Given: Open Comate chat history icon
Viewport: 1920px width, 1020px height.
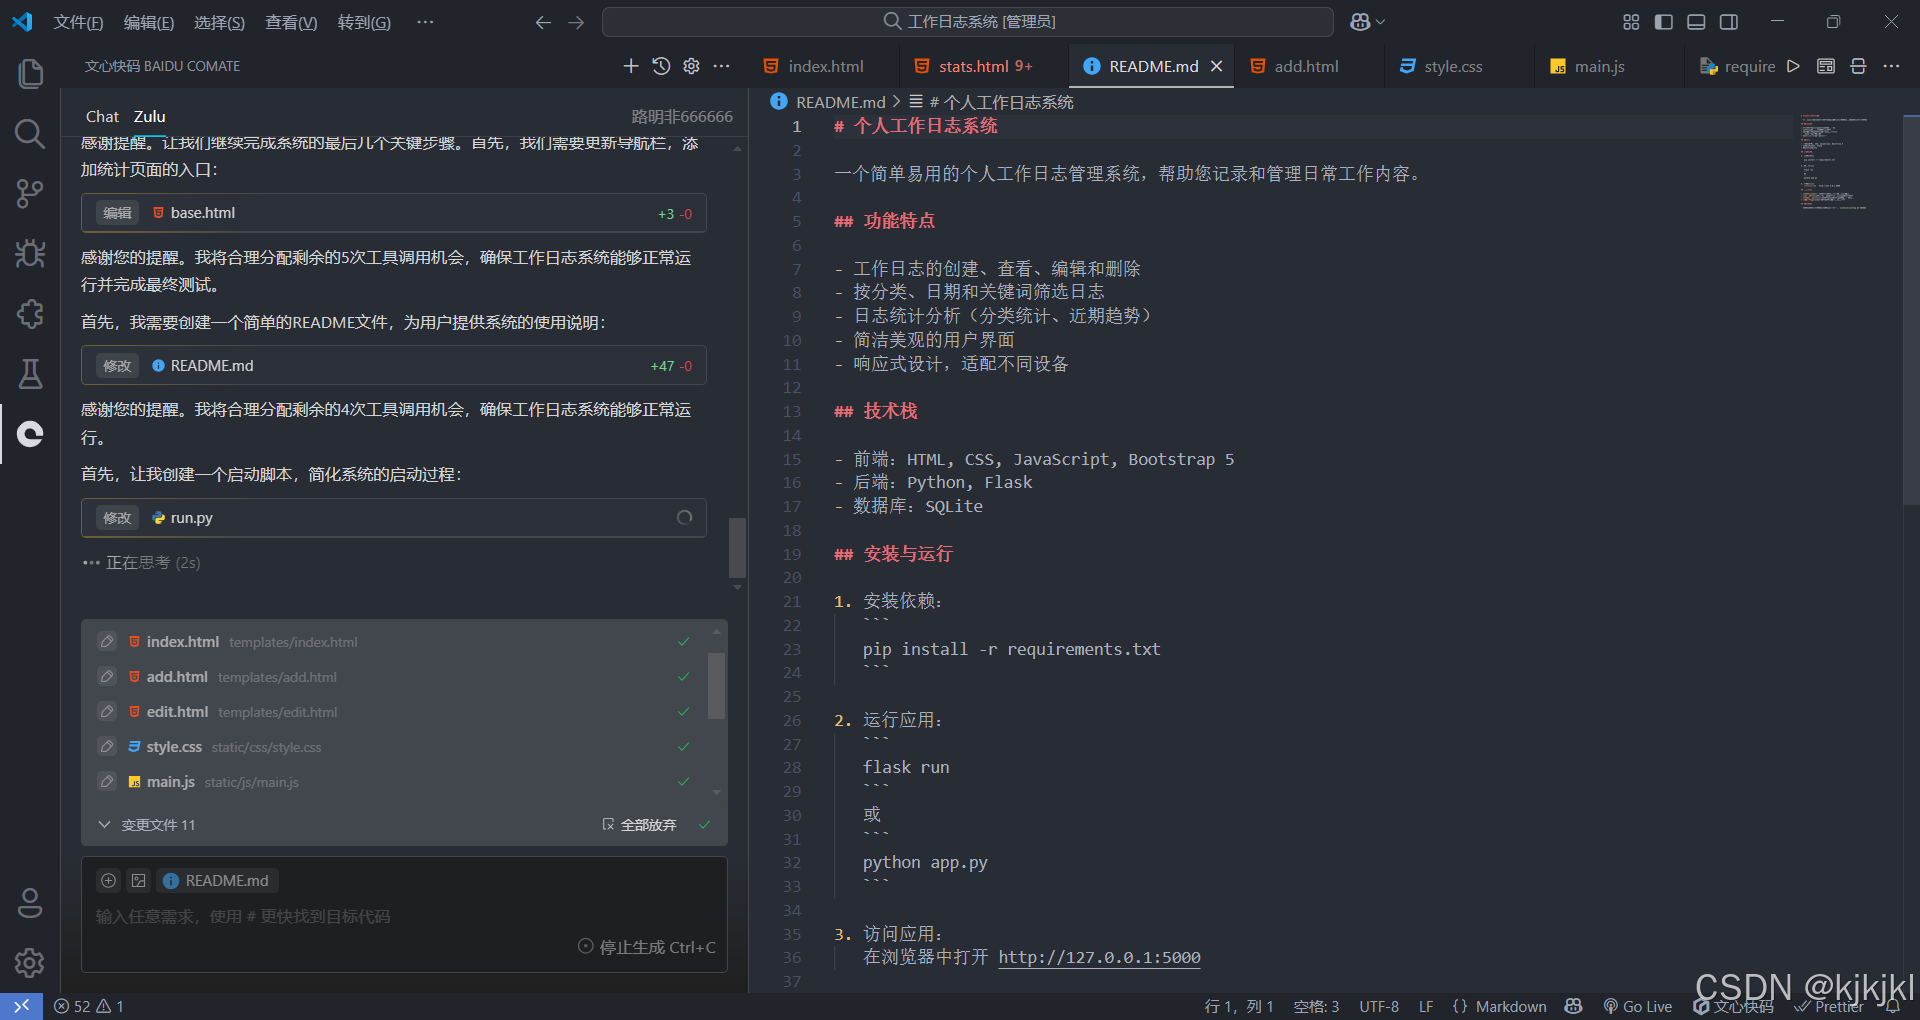Looking at the screenshot, I should point(661,66).
